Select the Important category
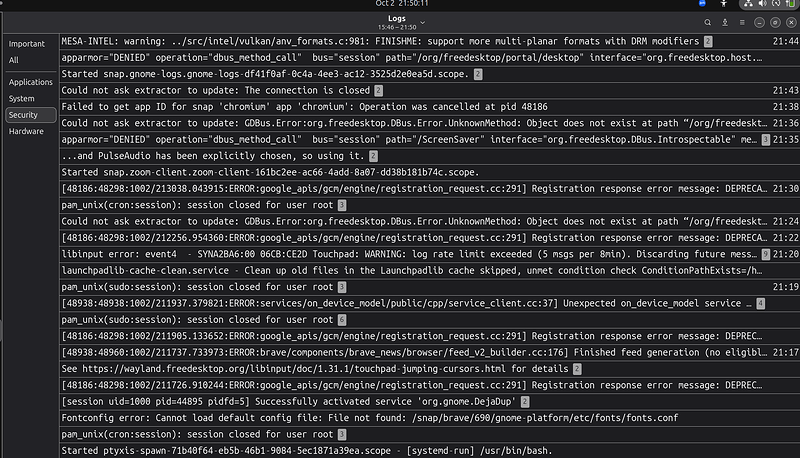This screenshot has width=800, height=458. tap(31, 44)
